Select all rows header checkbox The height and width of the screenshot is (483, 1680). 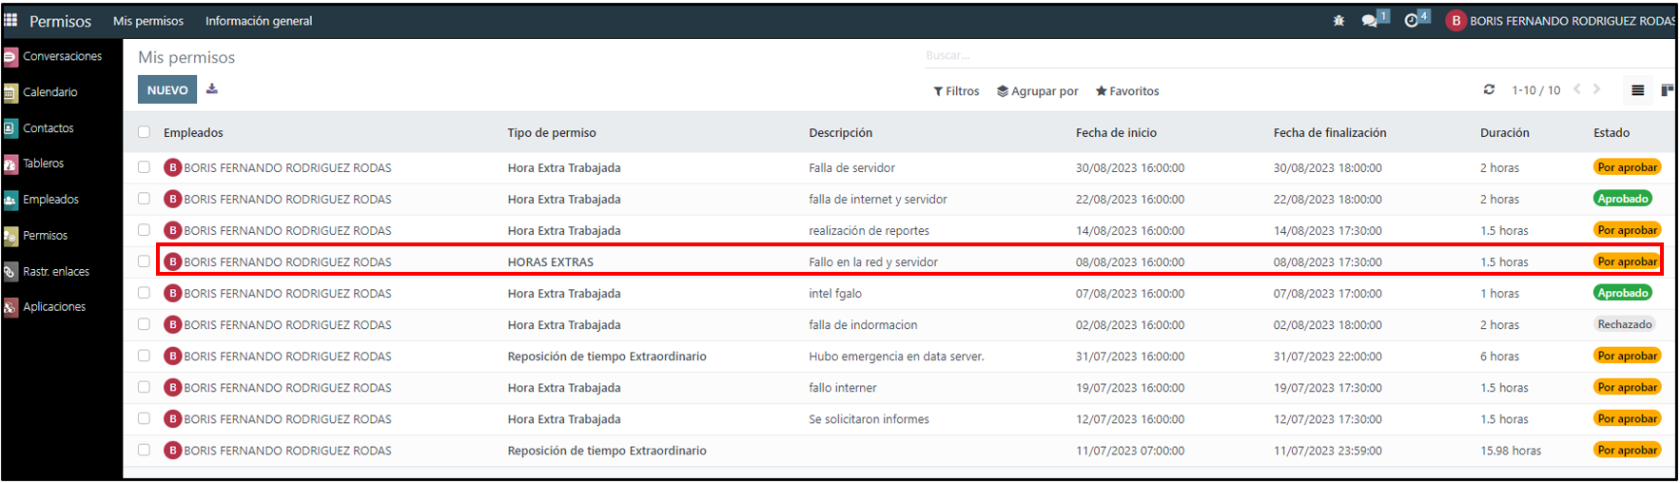pyautogui.click(x=144, y=132)
